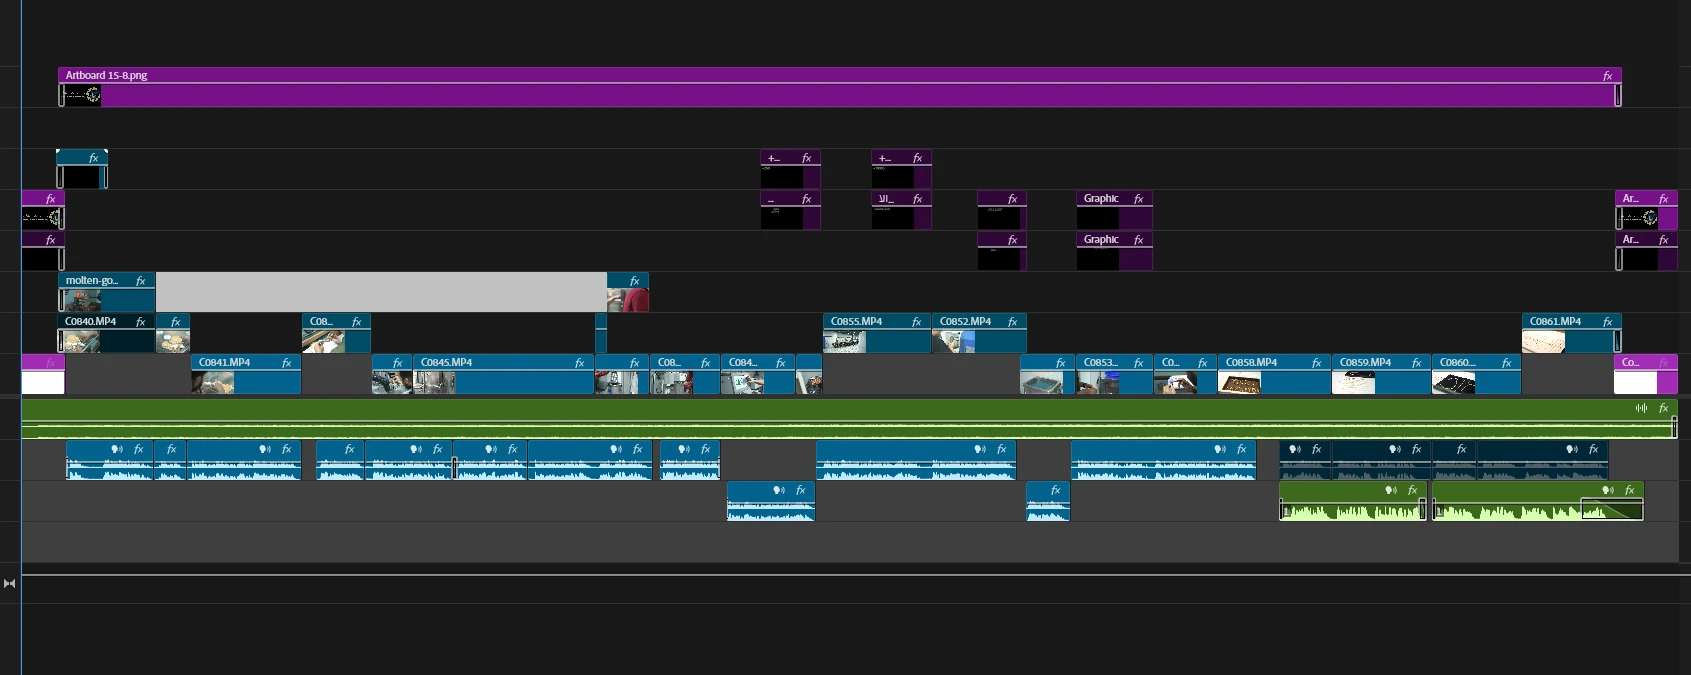Viewport: 1691px width, 675px height.
Task: Select the C0845.MP4 clip name
Action: [x=447, y=363]
